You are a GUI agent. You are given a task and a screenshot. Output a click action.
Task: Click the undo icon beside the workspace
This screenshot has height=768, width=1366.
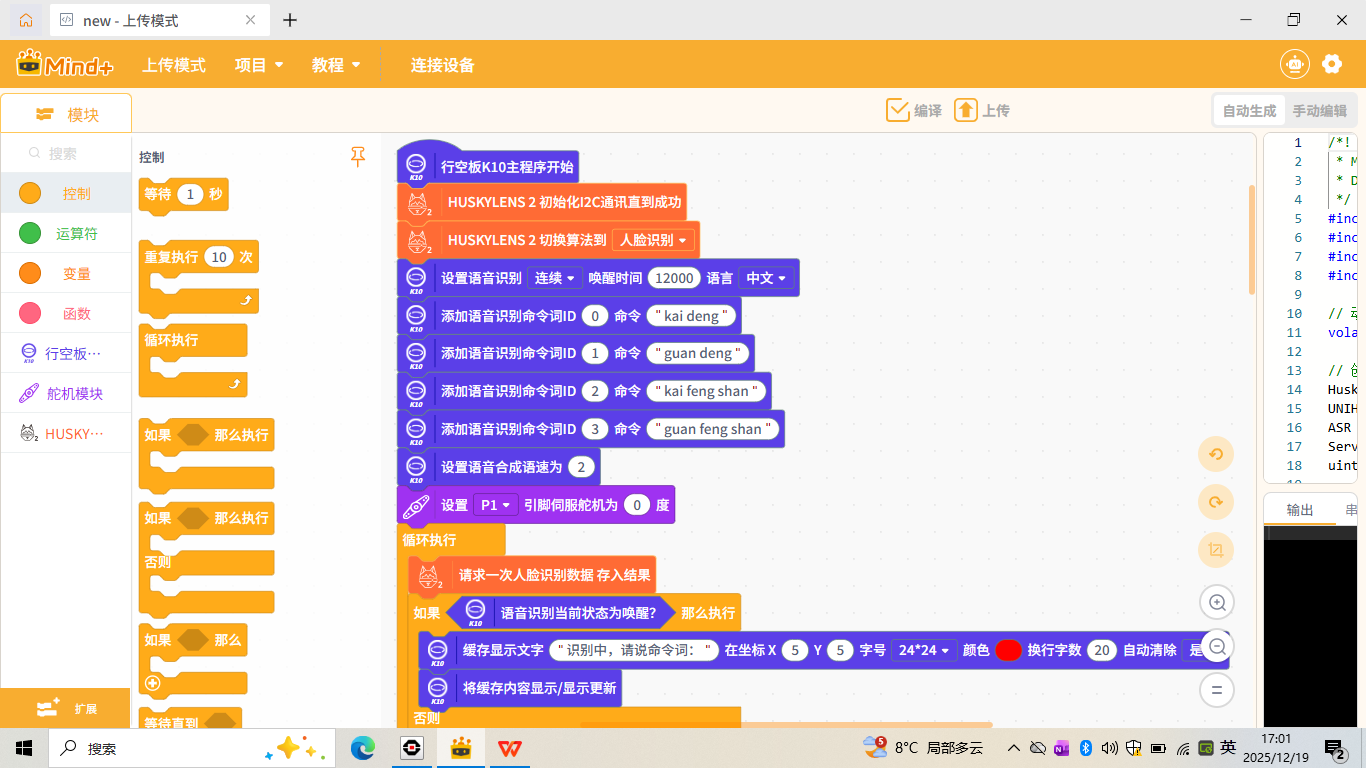(x=1216, y=454)
